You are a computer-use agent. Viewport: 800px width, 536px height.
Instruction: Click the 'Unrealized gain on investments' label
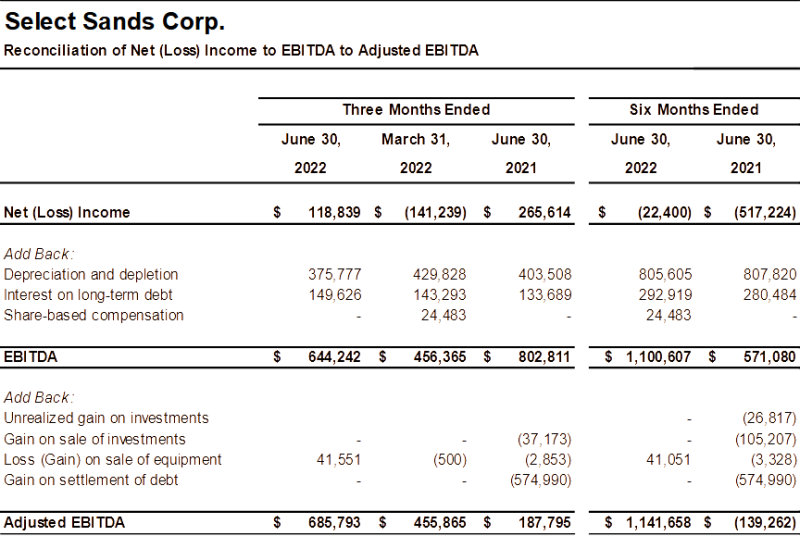[106, 418]
